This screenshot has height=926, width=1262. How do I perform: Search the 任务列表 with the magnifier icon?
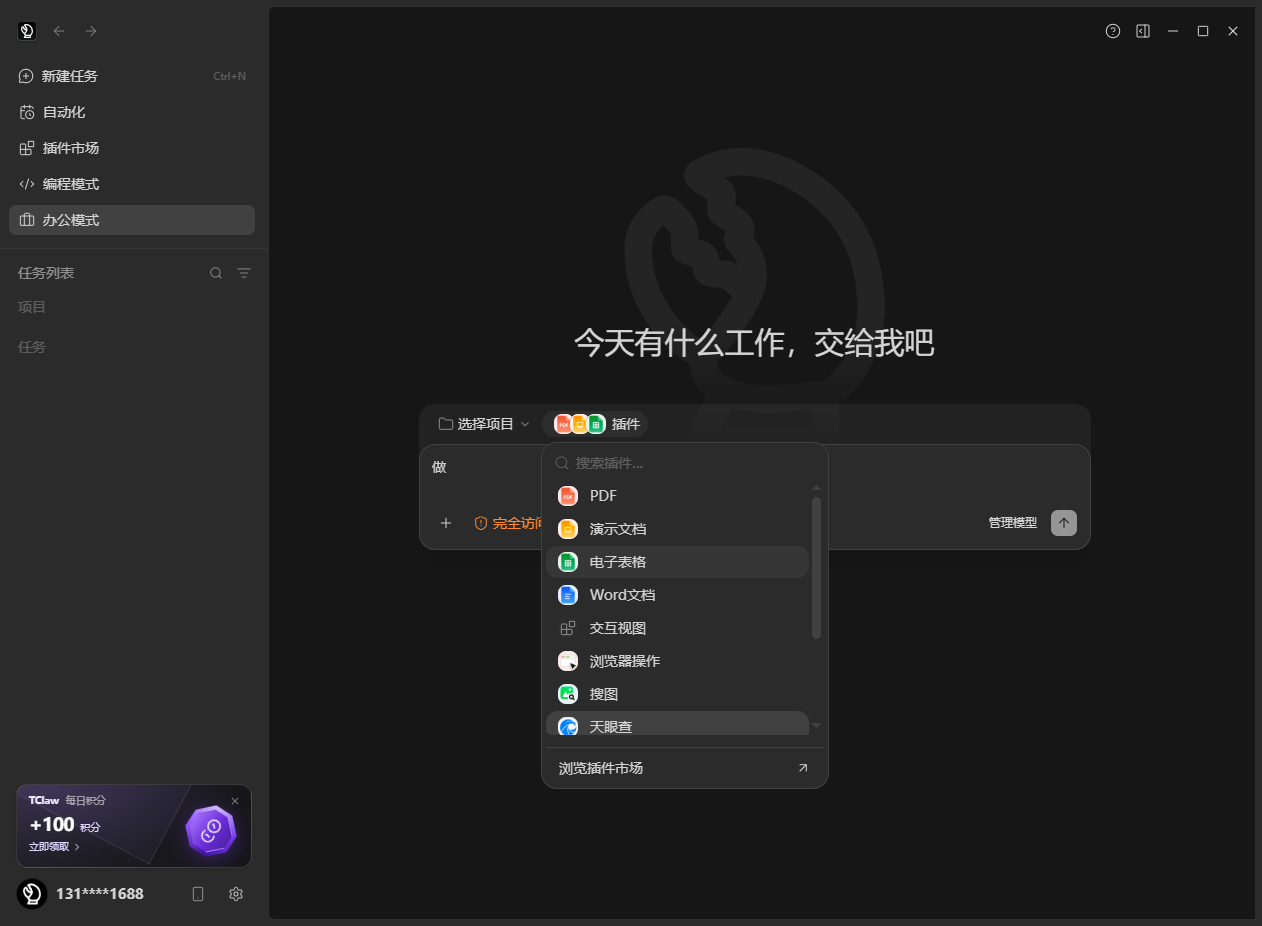pos(216,273)
